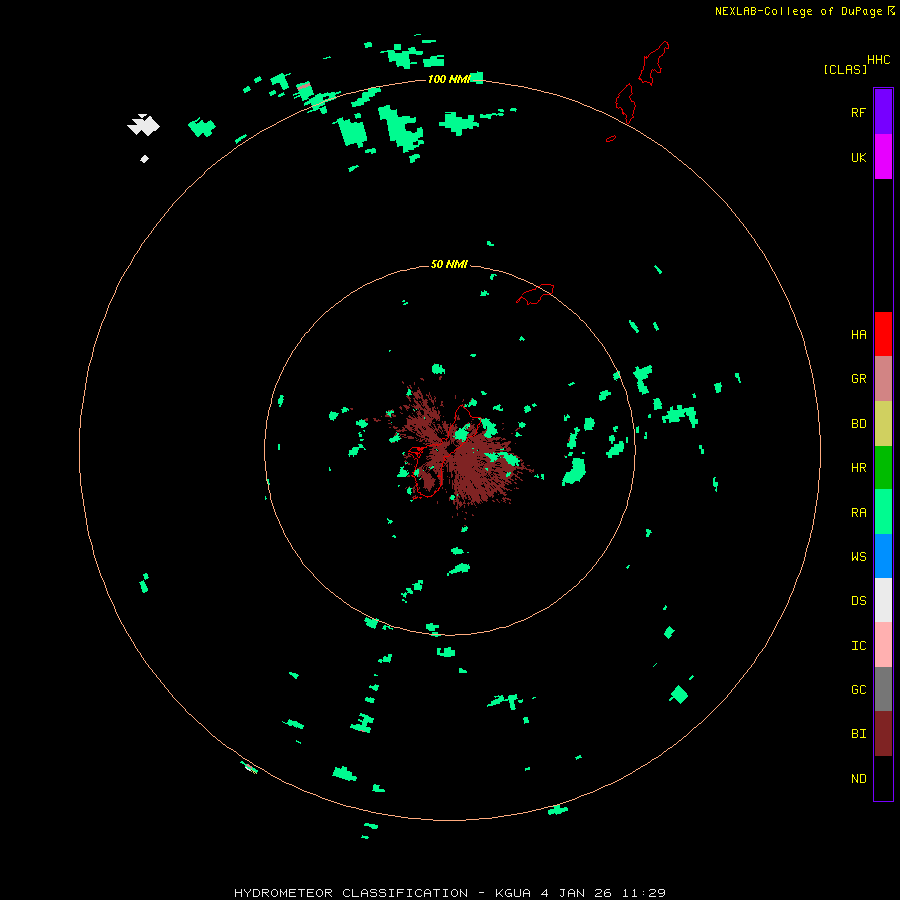The height and width of the screenshot is (900, 900).
Task: Click the UK magenta legend swatch
Action: coord(883,157)
